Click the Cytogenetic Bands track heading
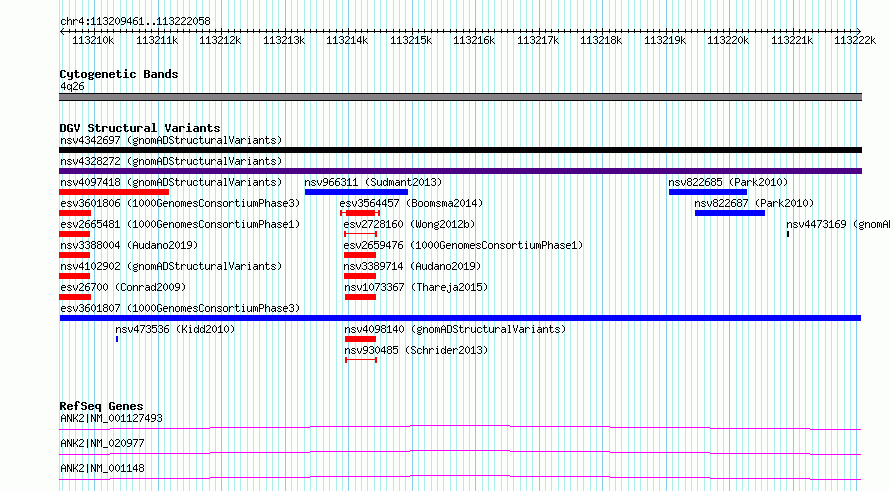 point(119,74)
